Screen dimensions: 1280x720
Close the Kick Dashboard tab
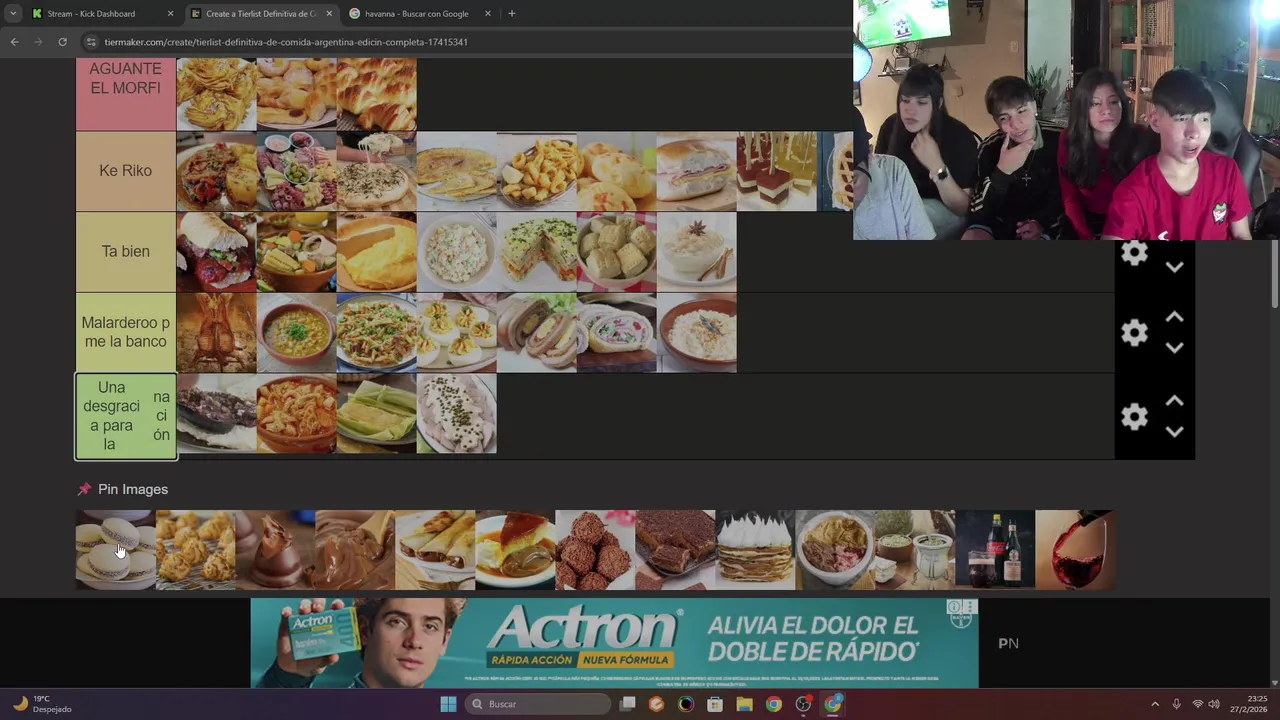170,14
